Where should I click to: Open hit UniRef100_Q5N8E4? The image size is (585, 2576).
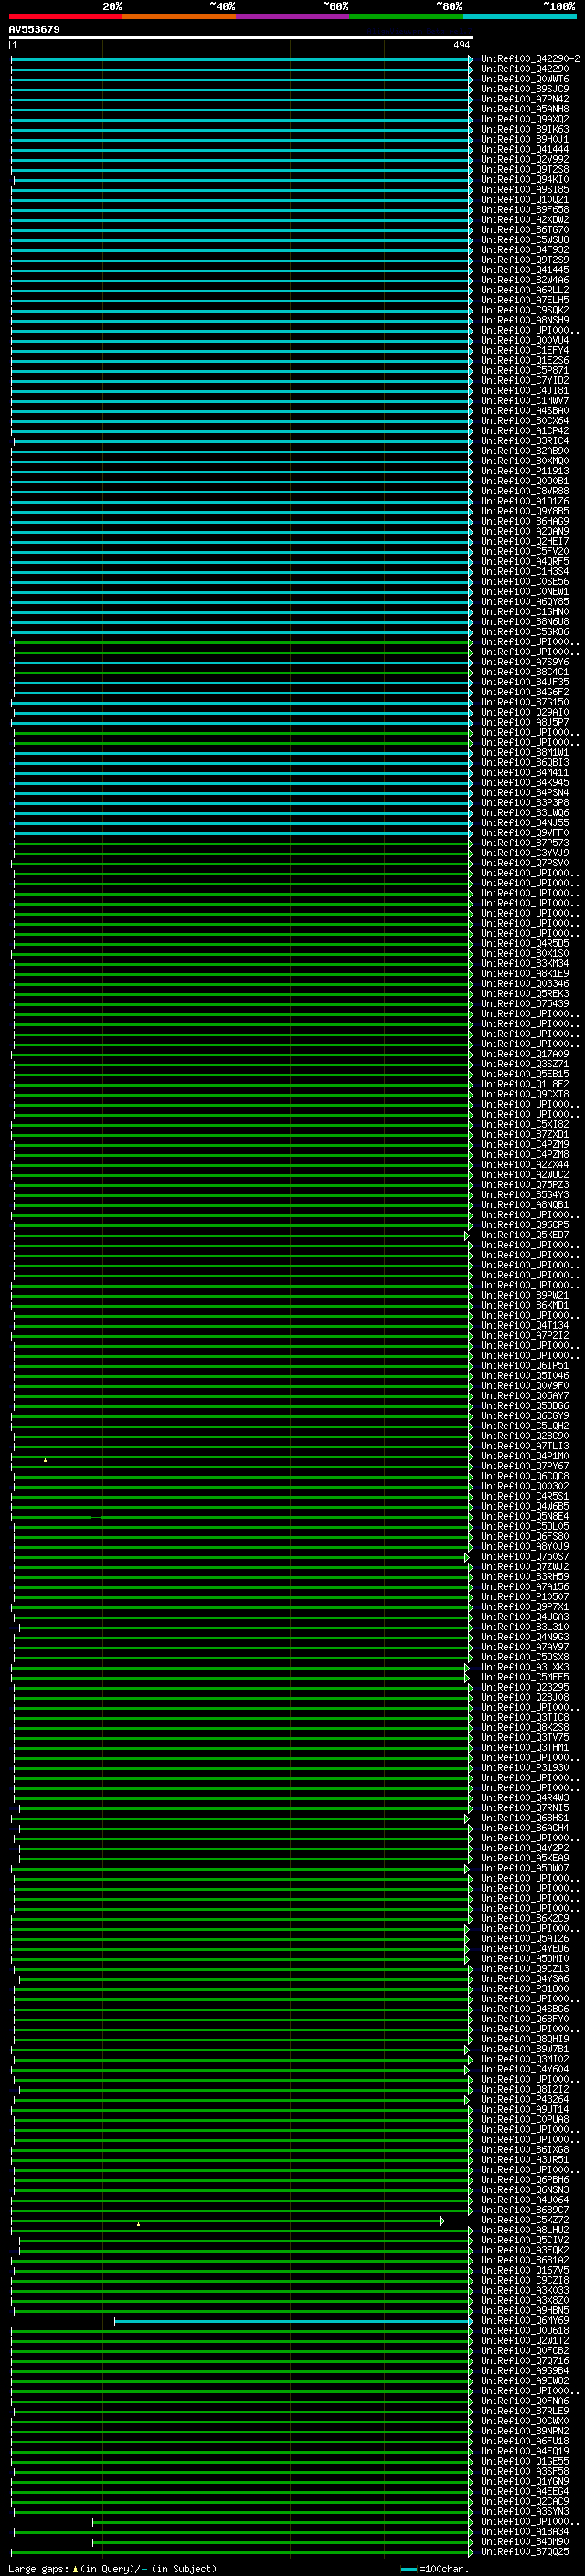(x=525, y=1517)
